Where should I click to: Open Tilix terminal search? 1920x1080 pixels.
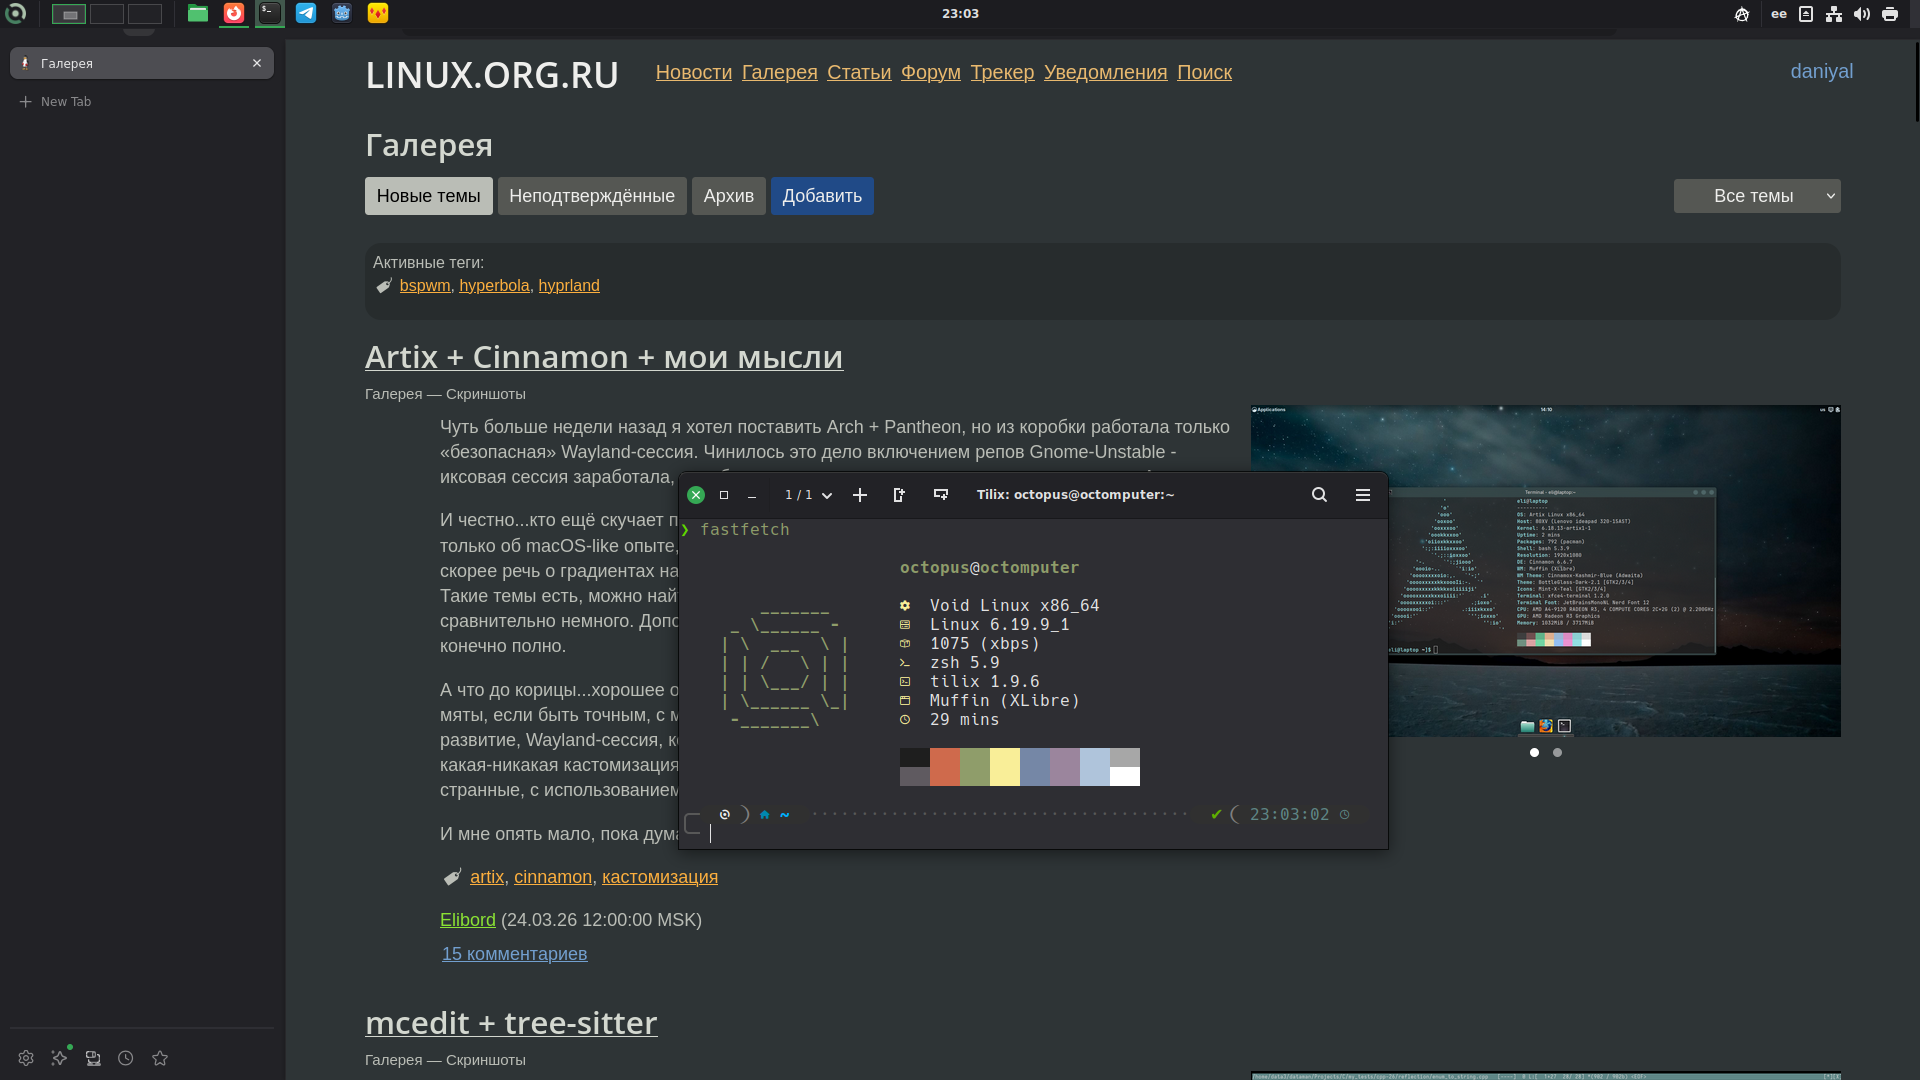click(x=1319, y=495)
